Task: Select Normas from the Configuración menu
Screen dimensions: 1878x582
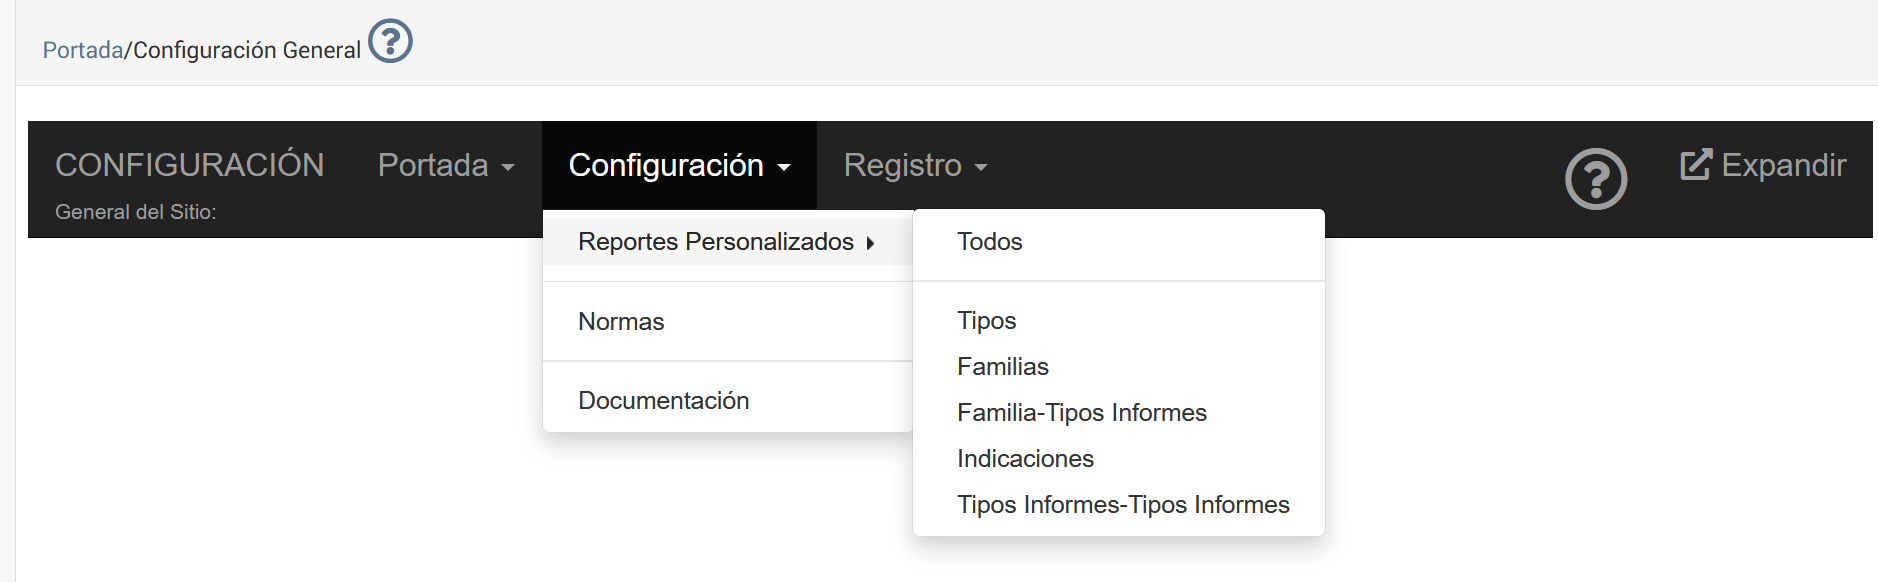Action: click(x=621, y=321)
